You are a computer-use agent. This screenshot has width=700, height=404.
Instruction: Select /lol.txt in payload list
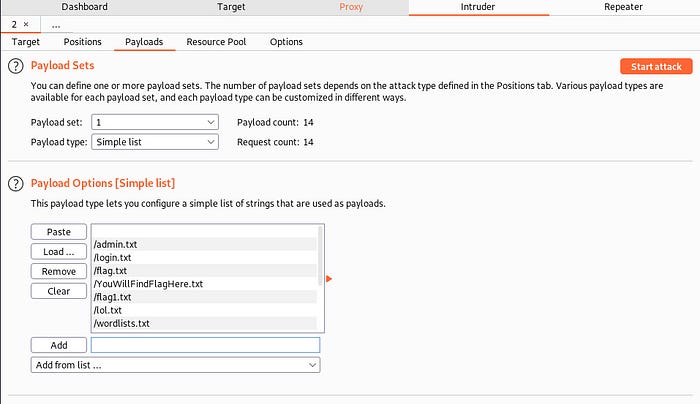(204, 310)
